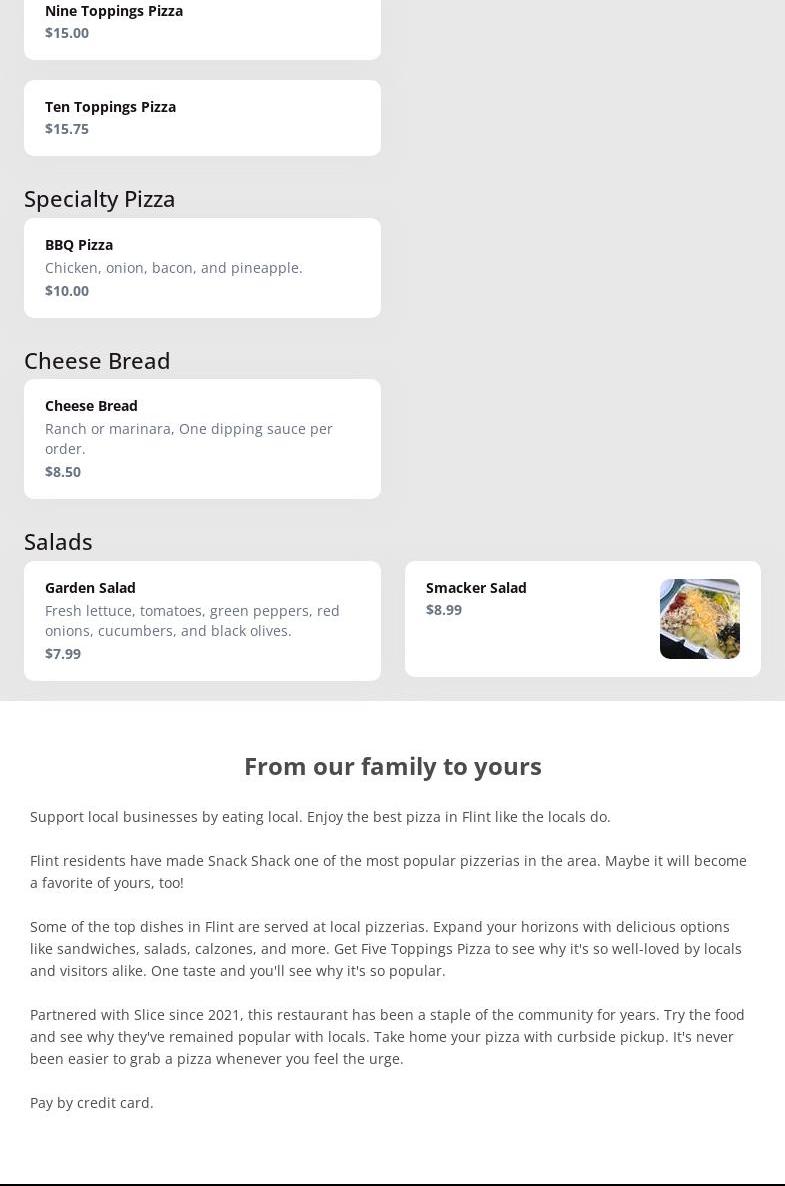Click the $8.99 Smacker Salad price
Image resolution: width=785 pixels, height=1186 pixels.
[x=444, y=610]
